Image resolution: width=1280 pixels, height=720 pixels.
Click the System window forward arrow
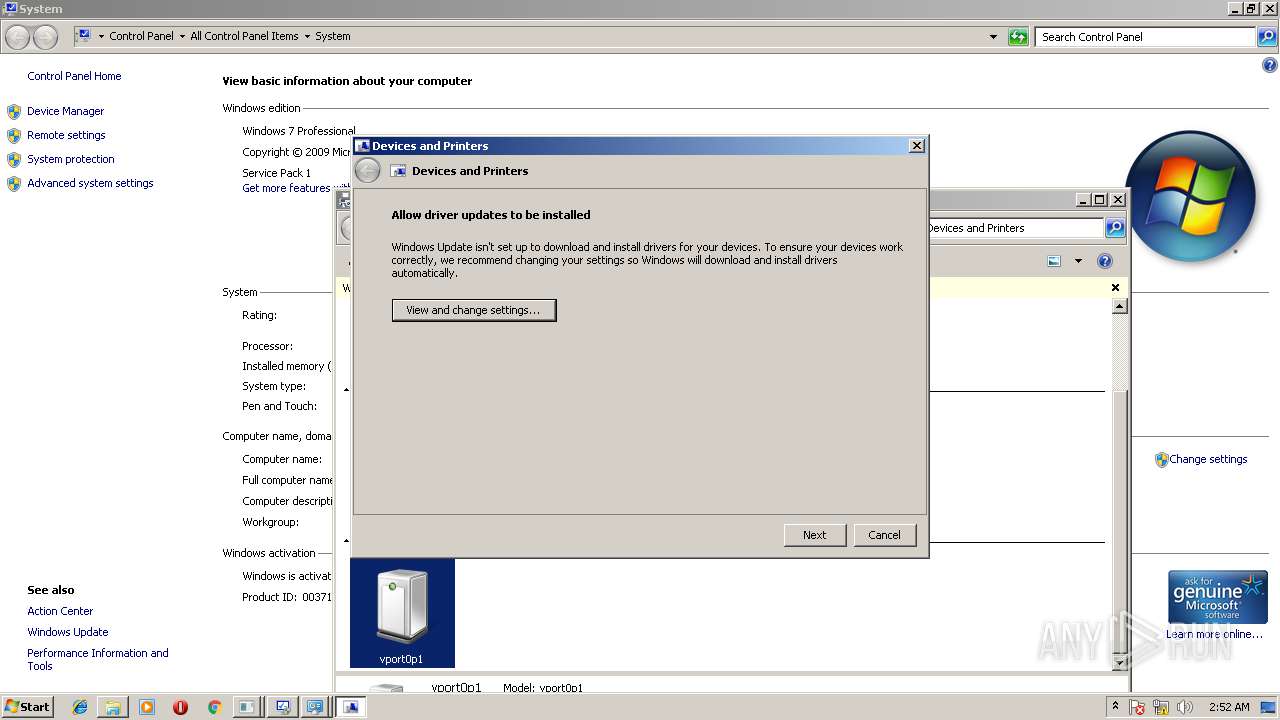coord(45,37)
